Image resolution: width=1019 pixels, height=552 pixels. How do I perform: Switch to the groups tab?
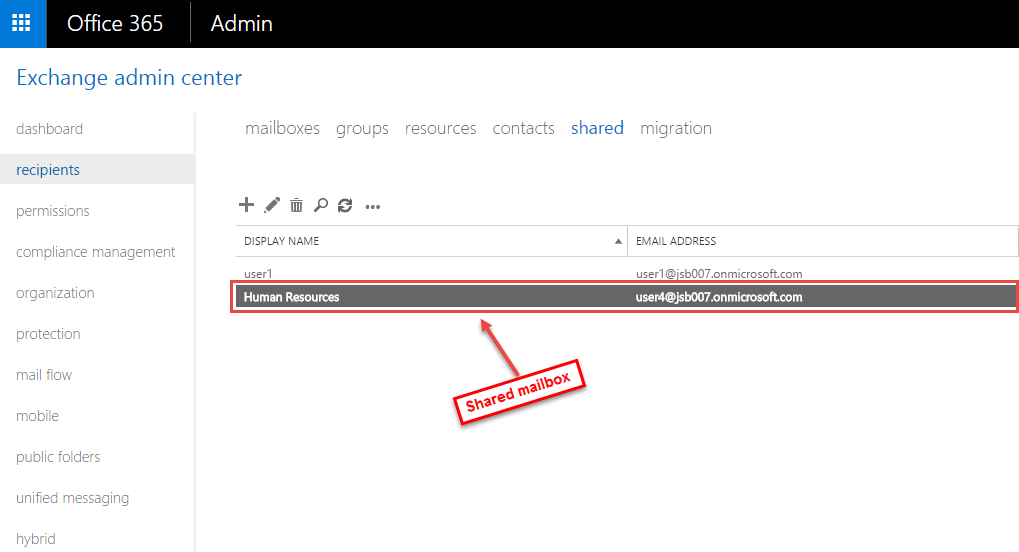point(362,128)
